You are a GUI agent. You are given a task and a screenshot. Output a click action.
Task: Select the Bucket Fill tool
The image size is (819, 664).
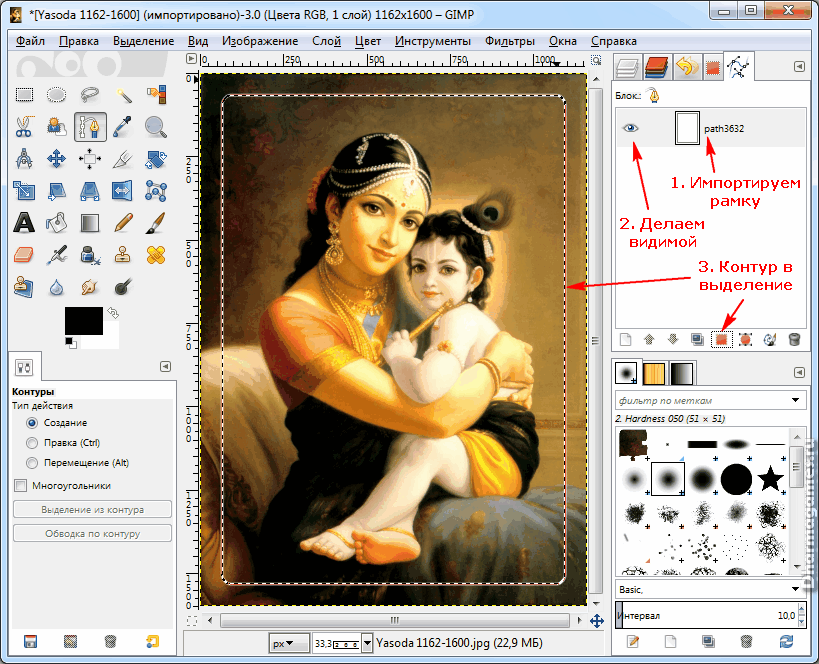[x=56, y=223]
